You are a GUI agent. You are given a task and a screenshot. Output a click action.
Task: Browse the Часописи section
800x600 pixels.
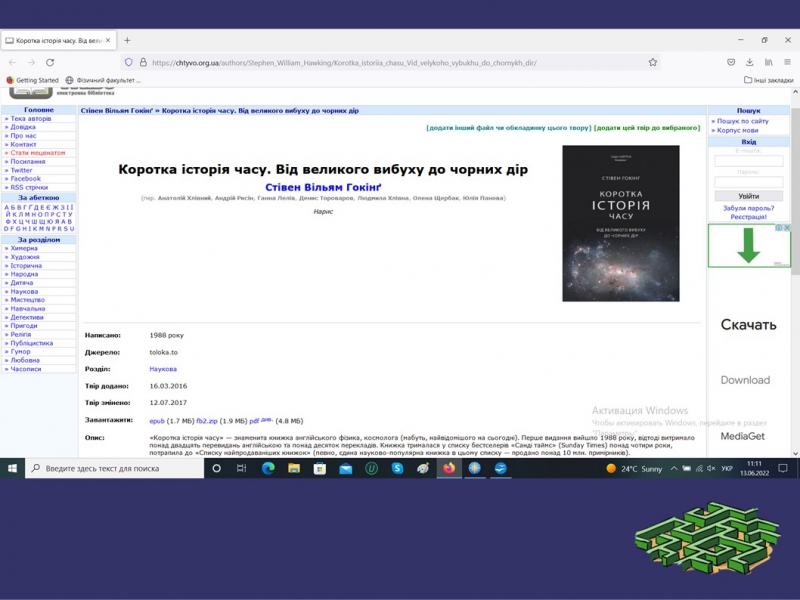26,369
